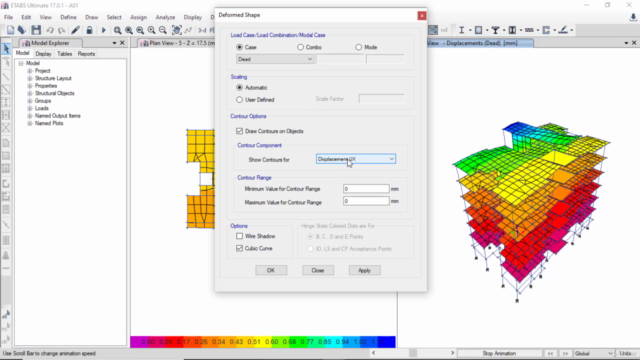640x360 pixels.
Task: Click the Rubber Band Zoom magnifier icon
Action: pos(118,30)
